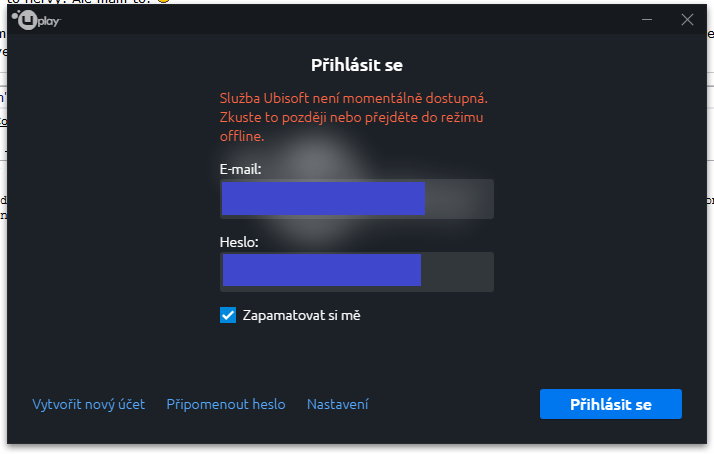Screen dimensions: 714x454
Task: Click the E-mail field label
Action: click(x=240, y=169)
